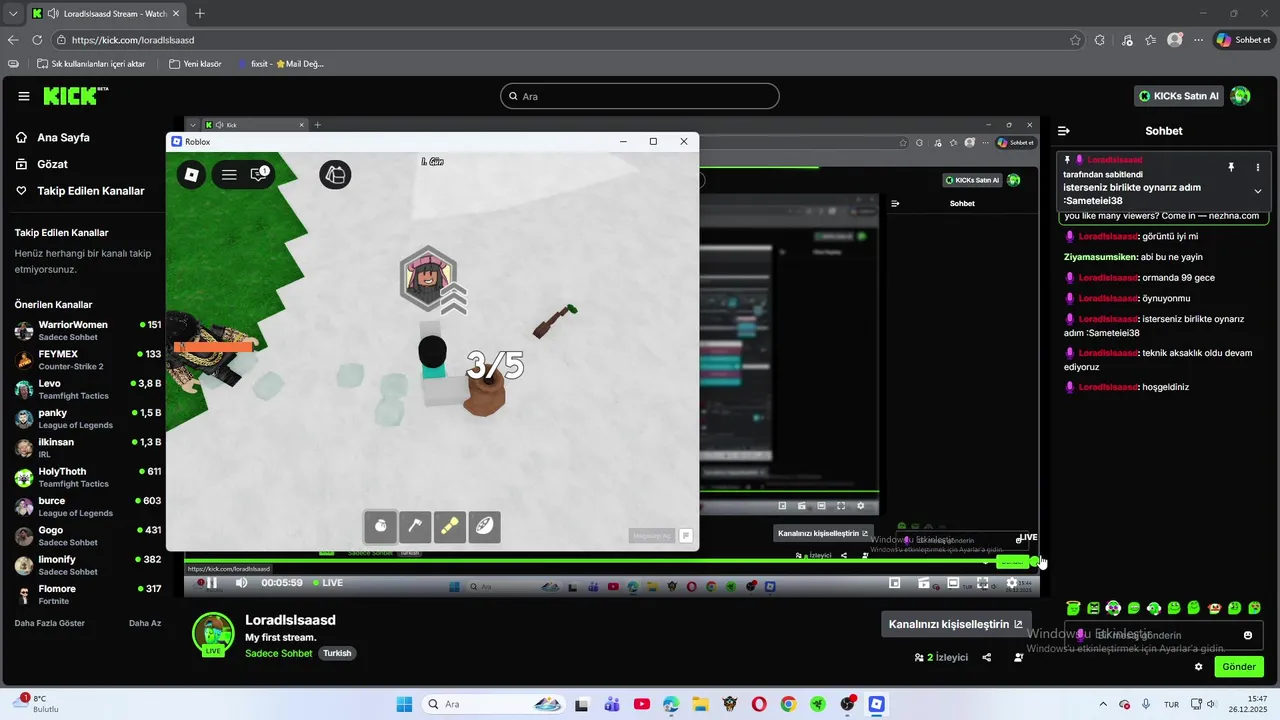Screen dimensions: 1280x720
Task: Jump to LIVE in player controls
Action: [328, 583]
